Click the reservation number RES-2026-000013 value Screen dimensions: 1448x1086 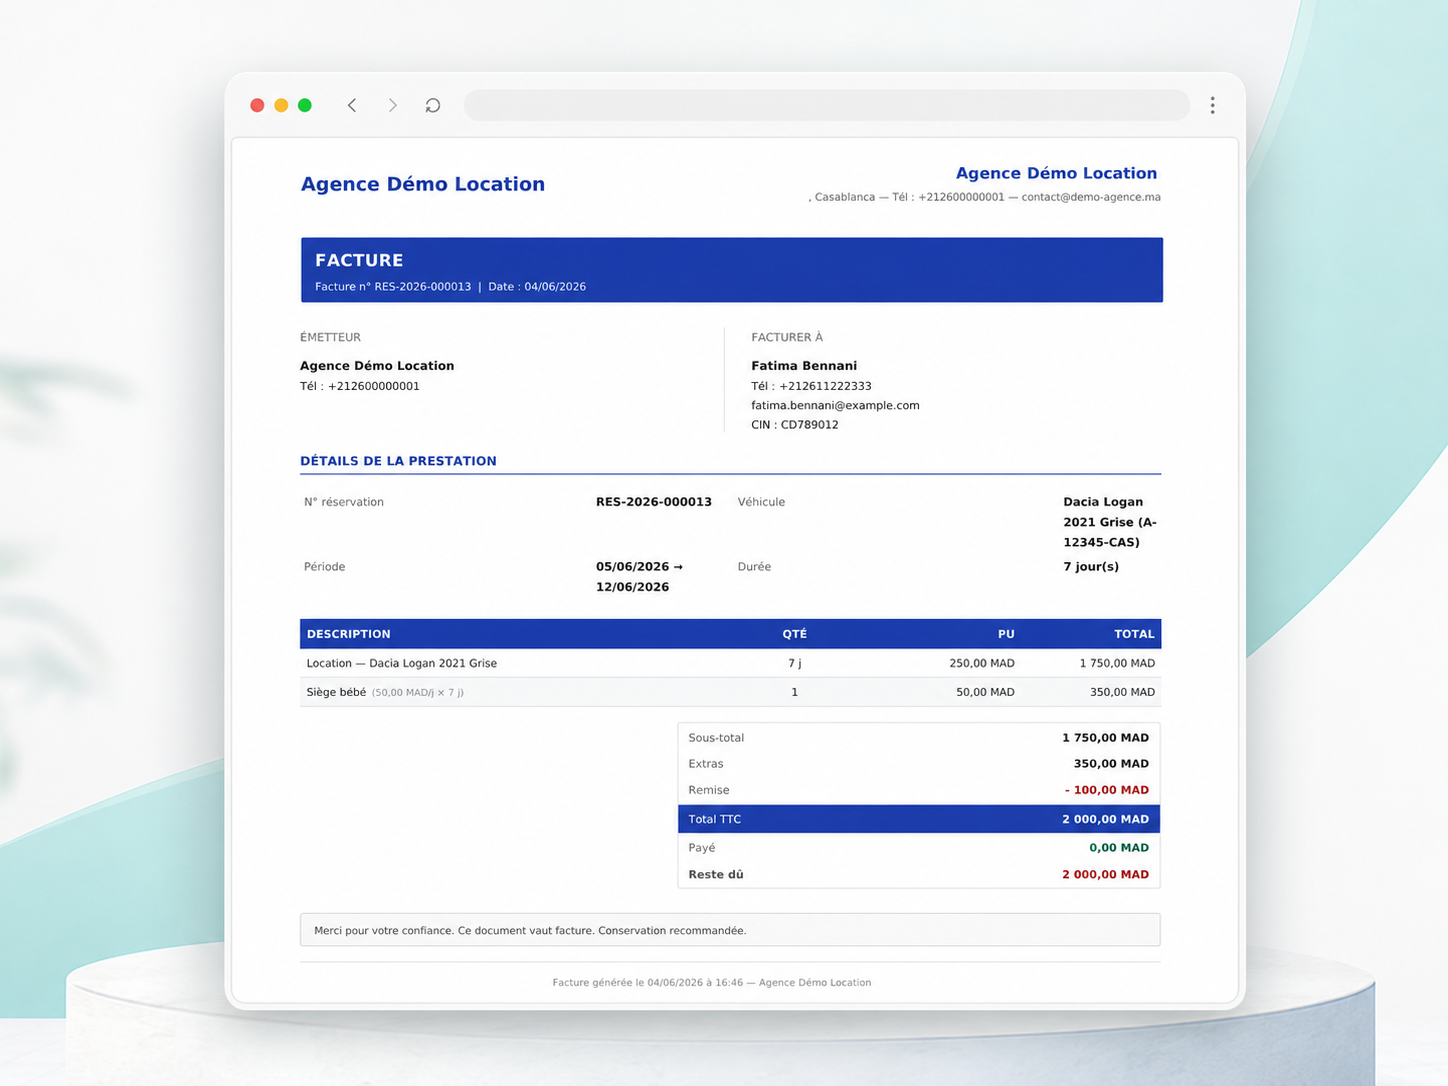coord(654,502)
